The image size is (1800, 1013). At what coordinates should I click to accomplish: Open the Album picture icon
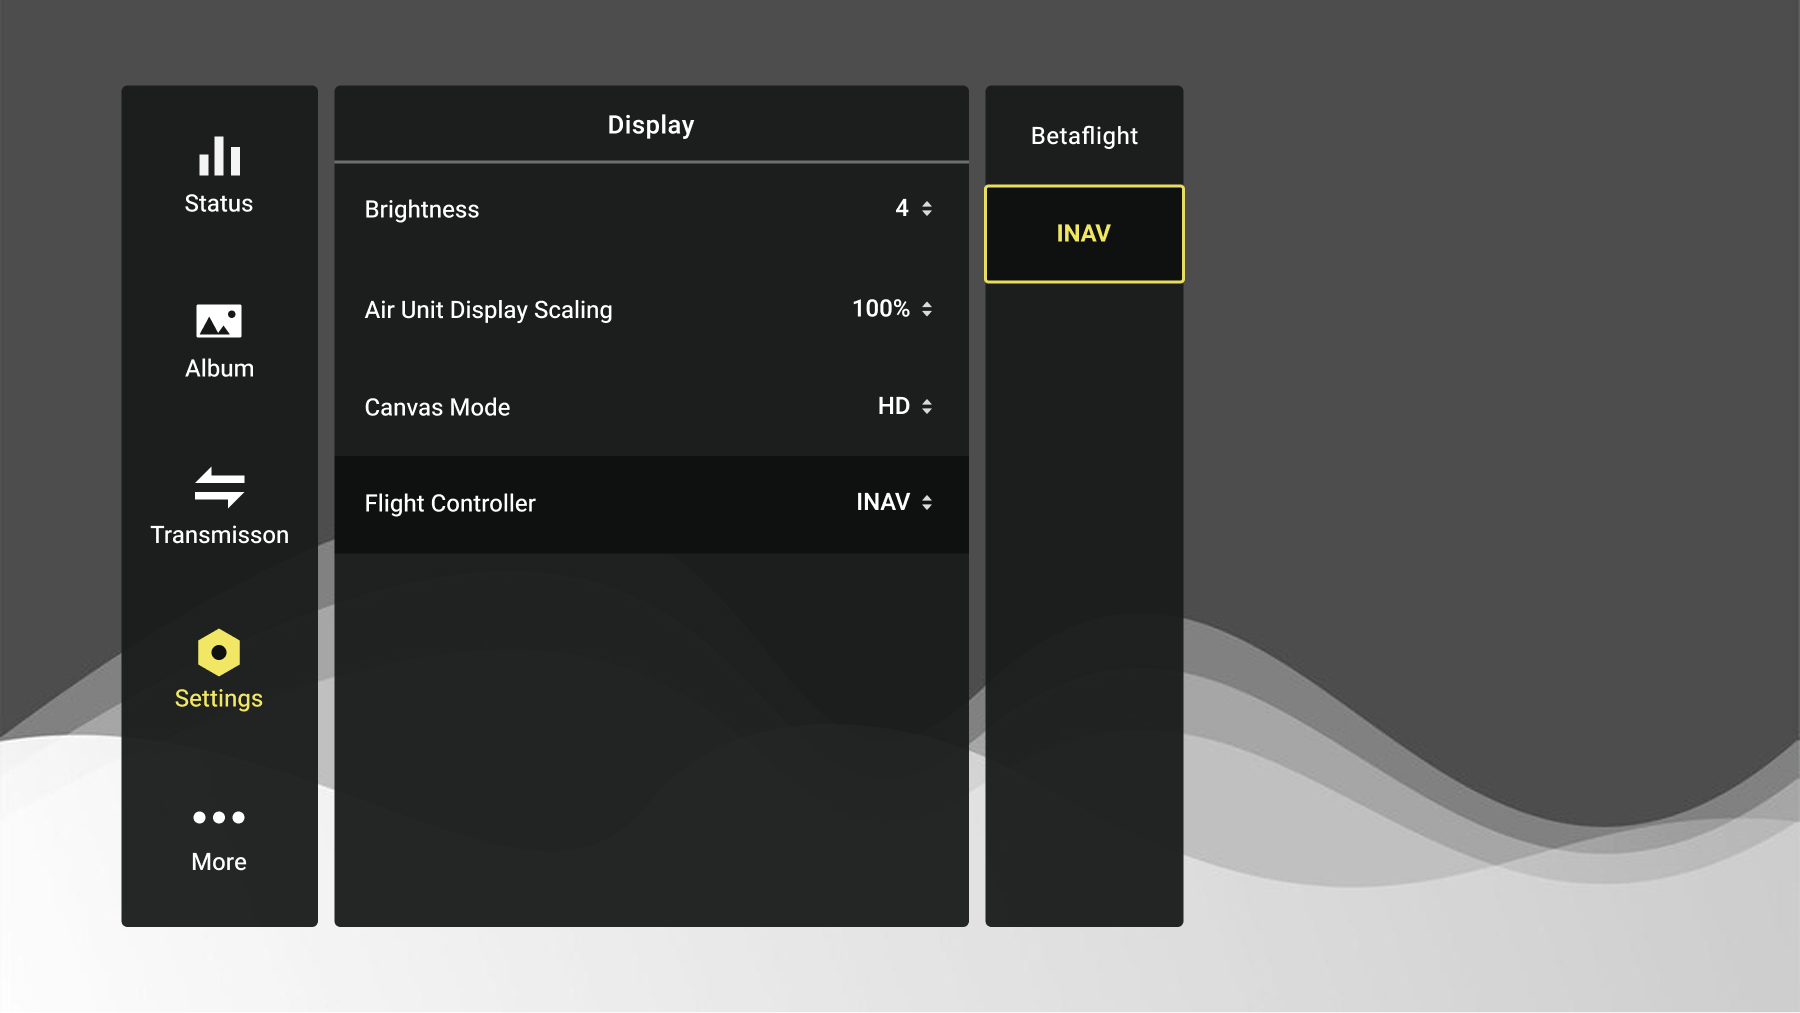219,321
